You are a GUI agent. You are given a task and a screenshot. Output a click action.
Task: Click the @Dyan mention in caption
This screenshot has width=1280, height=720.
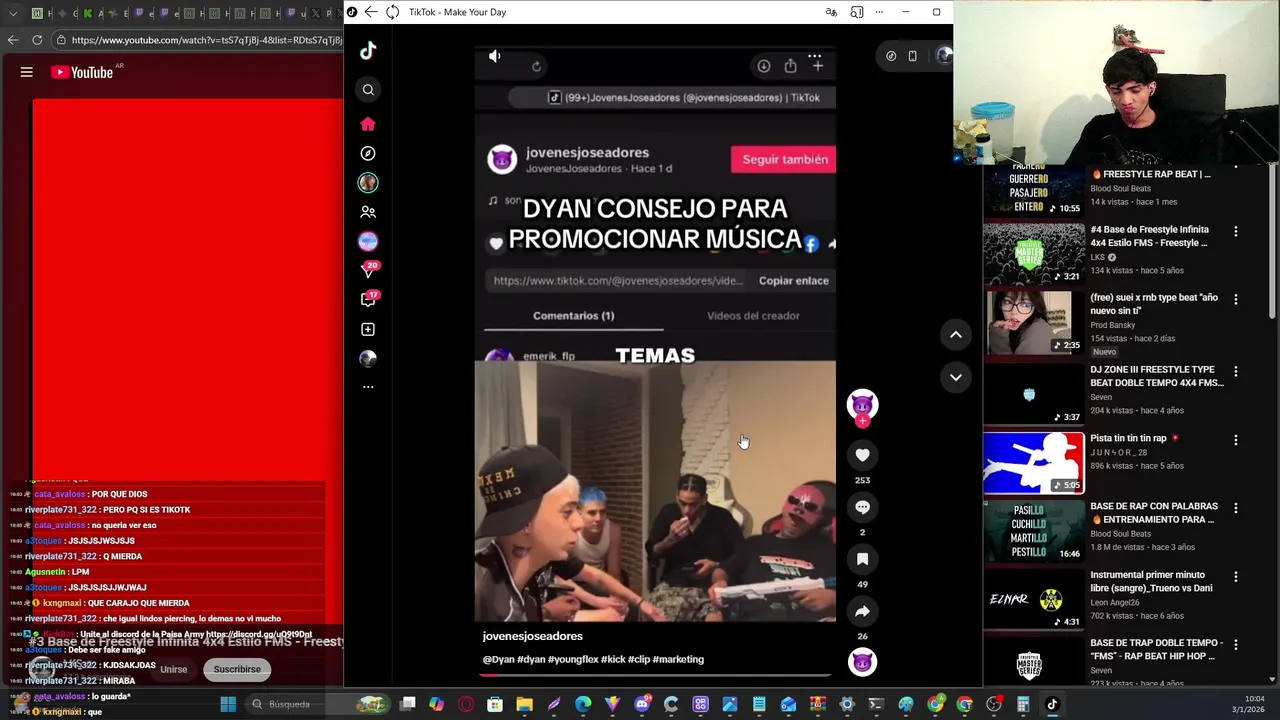click(498, 659)
